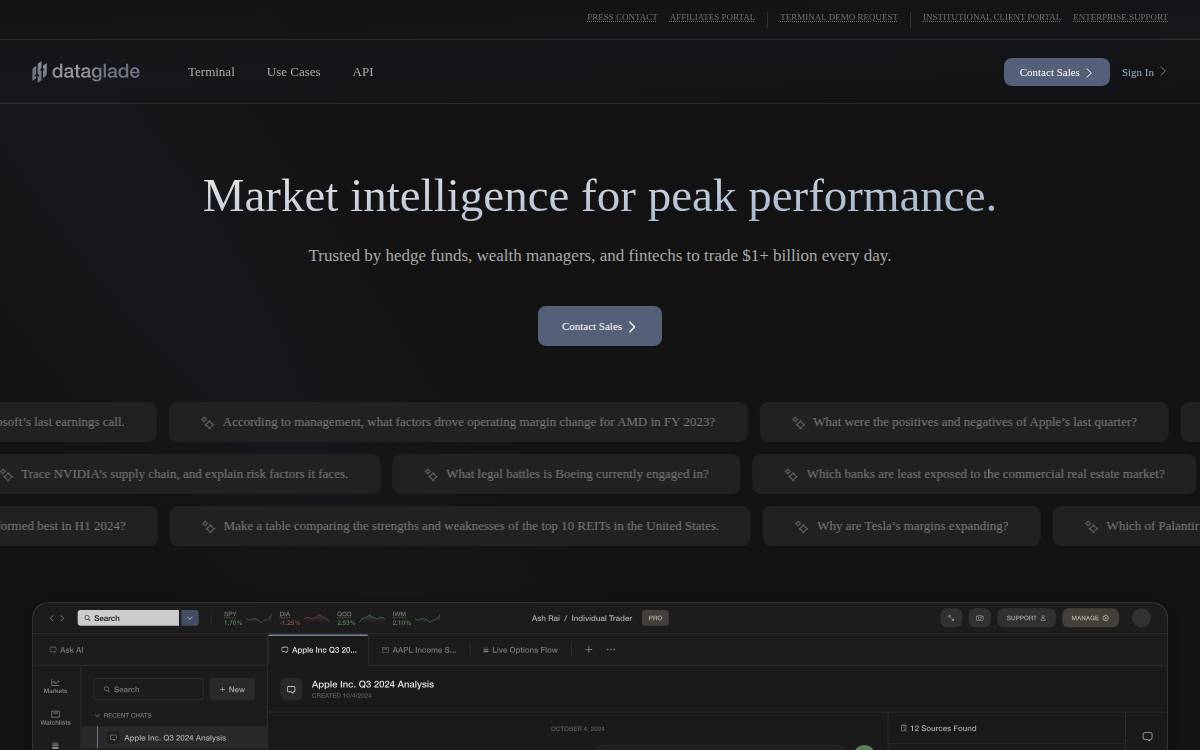Open the Press Contact link

coord(622,17)
